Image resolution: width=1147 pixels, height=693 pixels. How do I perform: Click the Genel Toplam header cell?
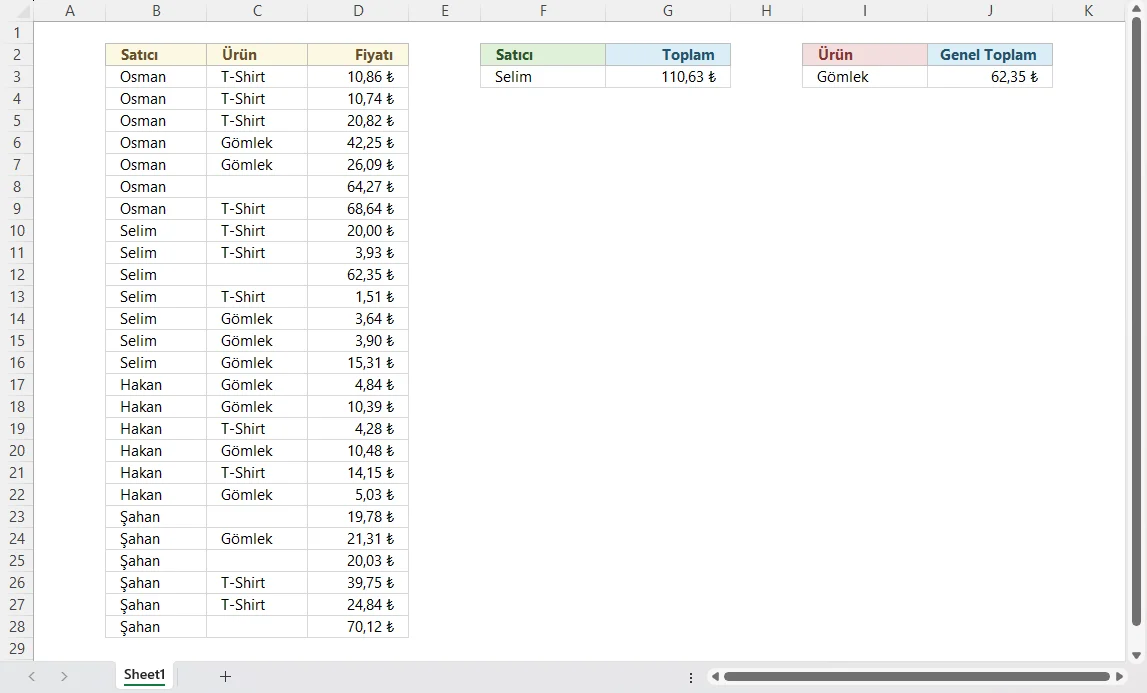pos(990,55)
